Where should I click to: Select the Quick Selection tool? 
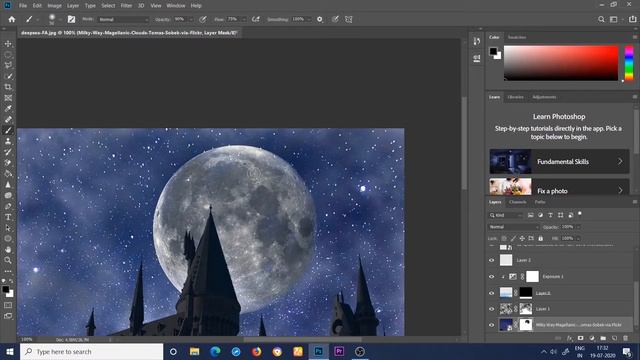tap(8, 76)
